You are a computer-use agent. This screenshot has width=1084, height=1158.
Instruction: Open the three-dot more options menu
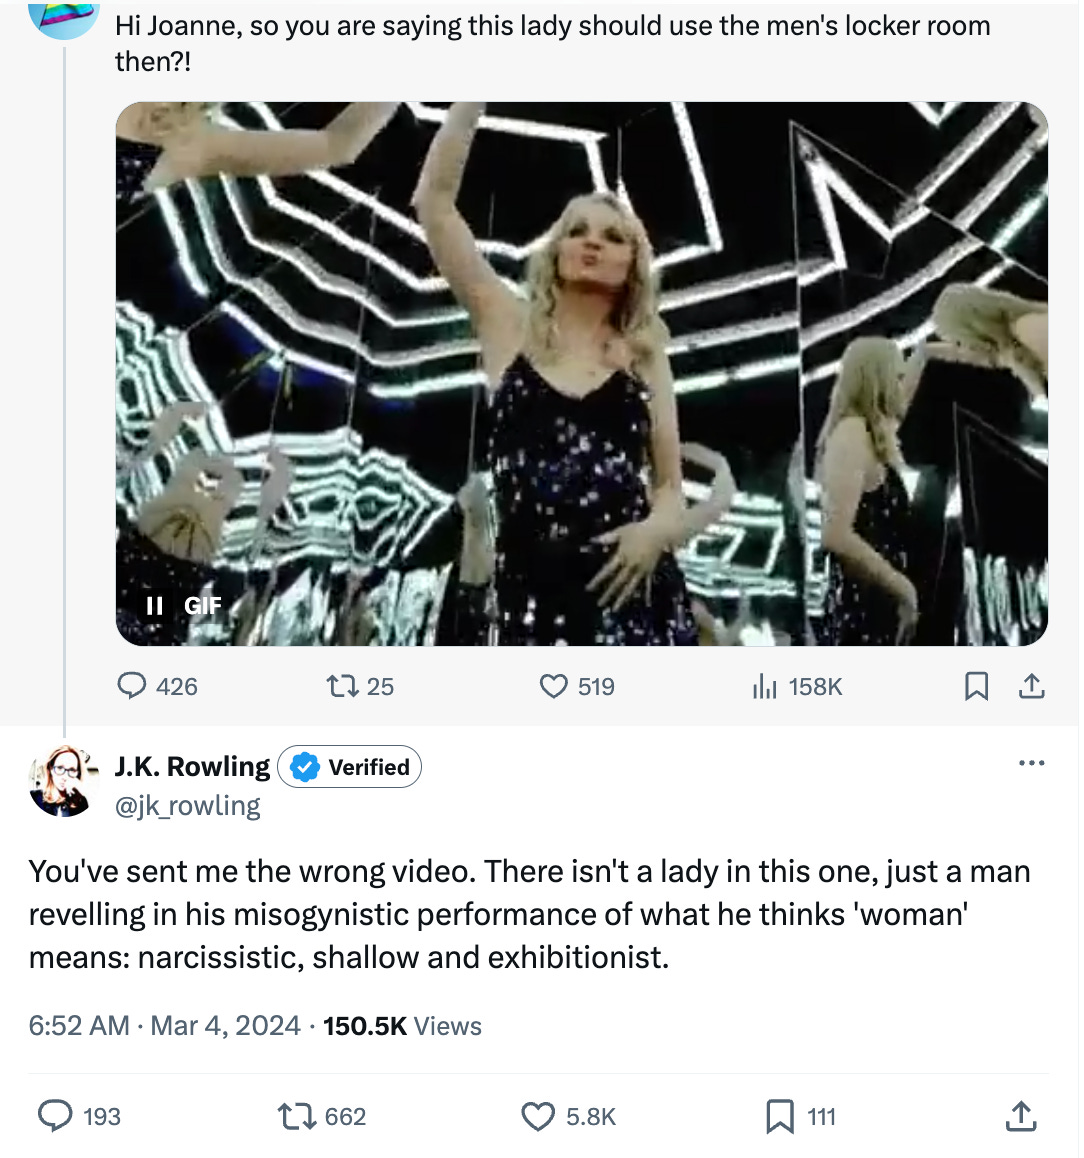[x=1031, y=764]
